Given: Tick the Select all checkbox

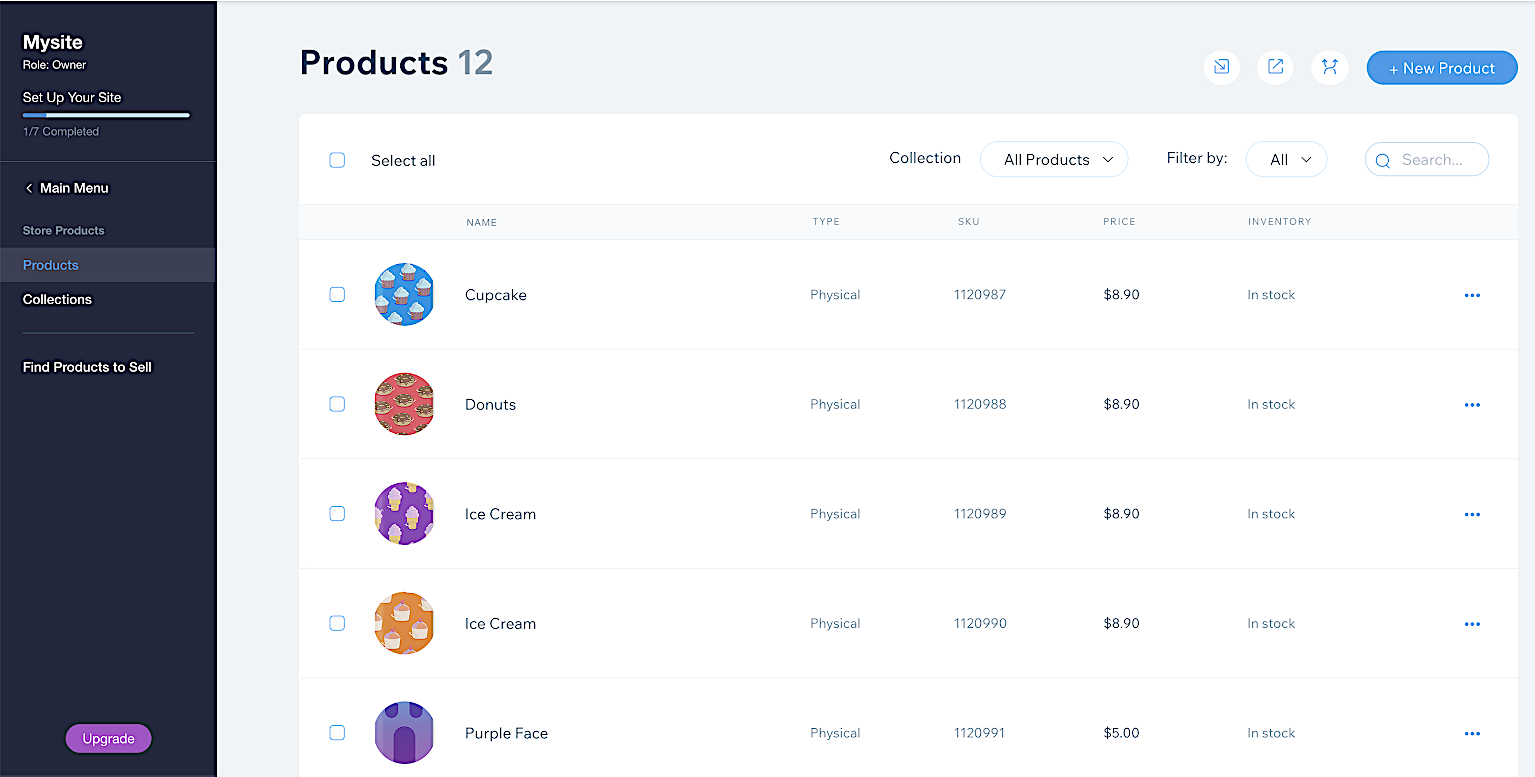Looking at the screenshot, I should (x=337, y=160).
